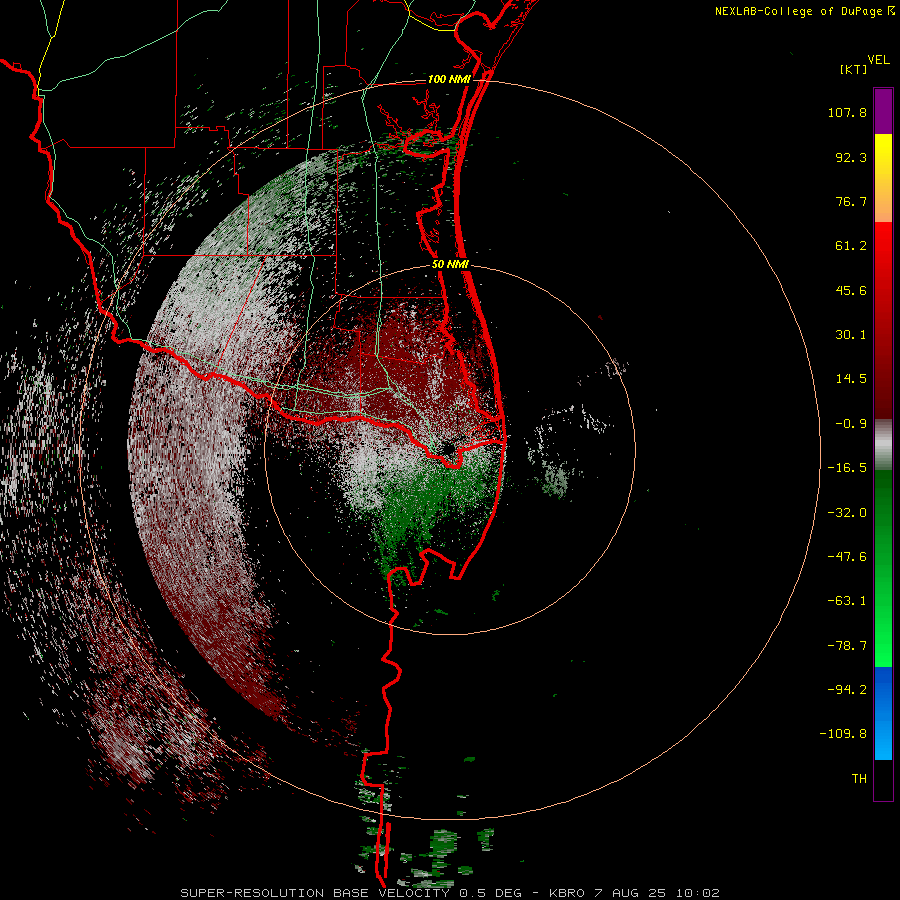Click the purple segment of the color bar

click(x=883, y=111)
